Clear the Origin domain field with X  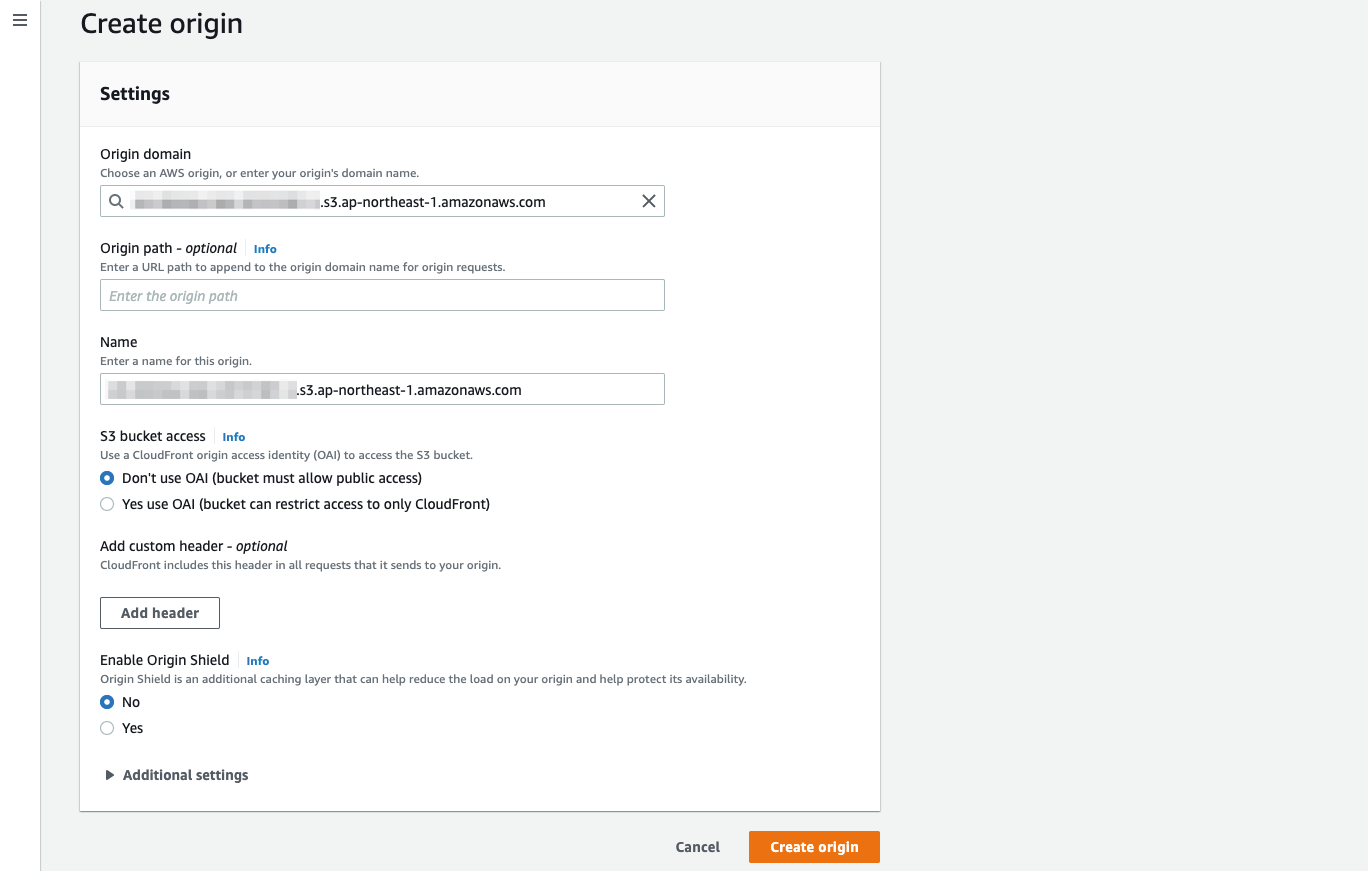(x=649, y=202)
